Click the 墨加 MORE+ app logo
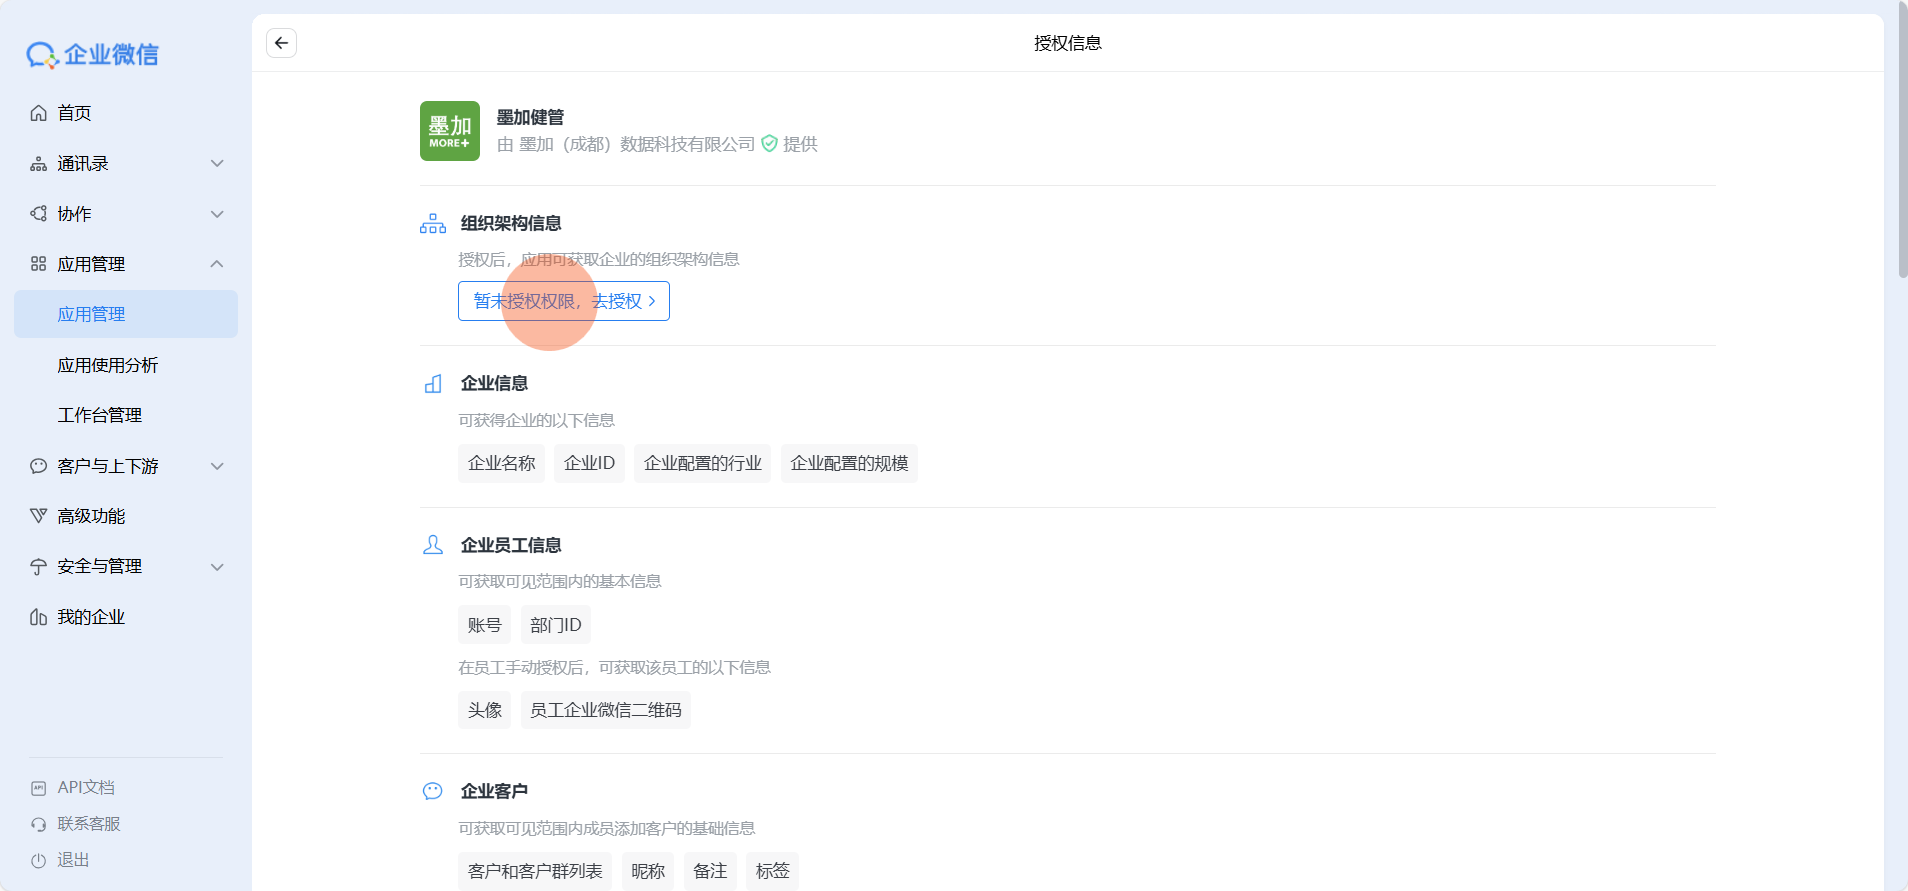The height and width of the screenshot is (891, 1908). 449,131
